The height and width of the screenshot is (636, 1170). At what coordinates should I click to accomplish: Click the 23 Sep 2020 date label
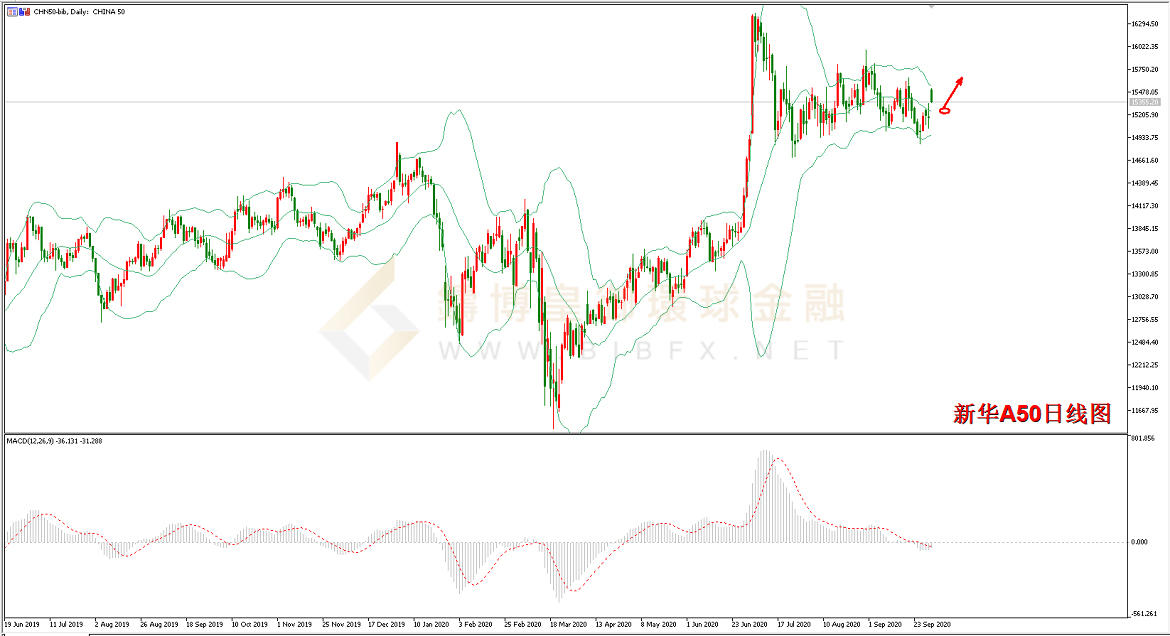coord(931,622)
